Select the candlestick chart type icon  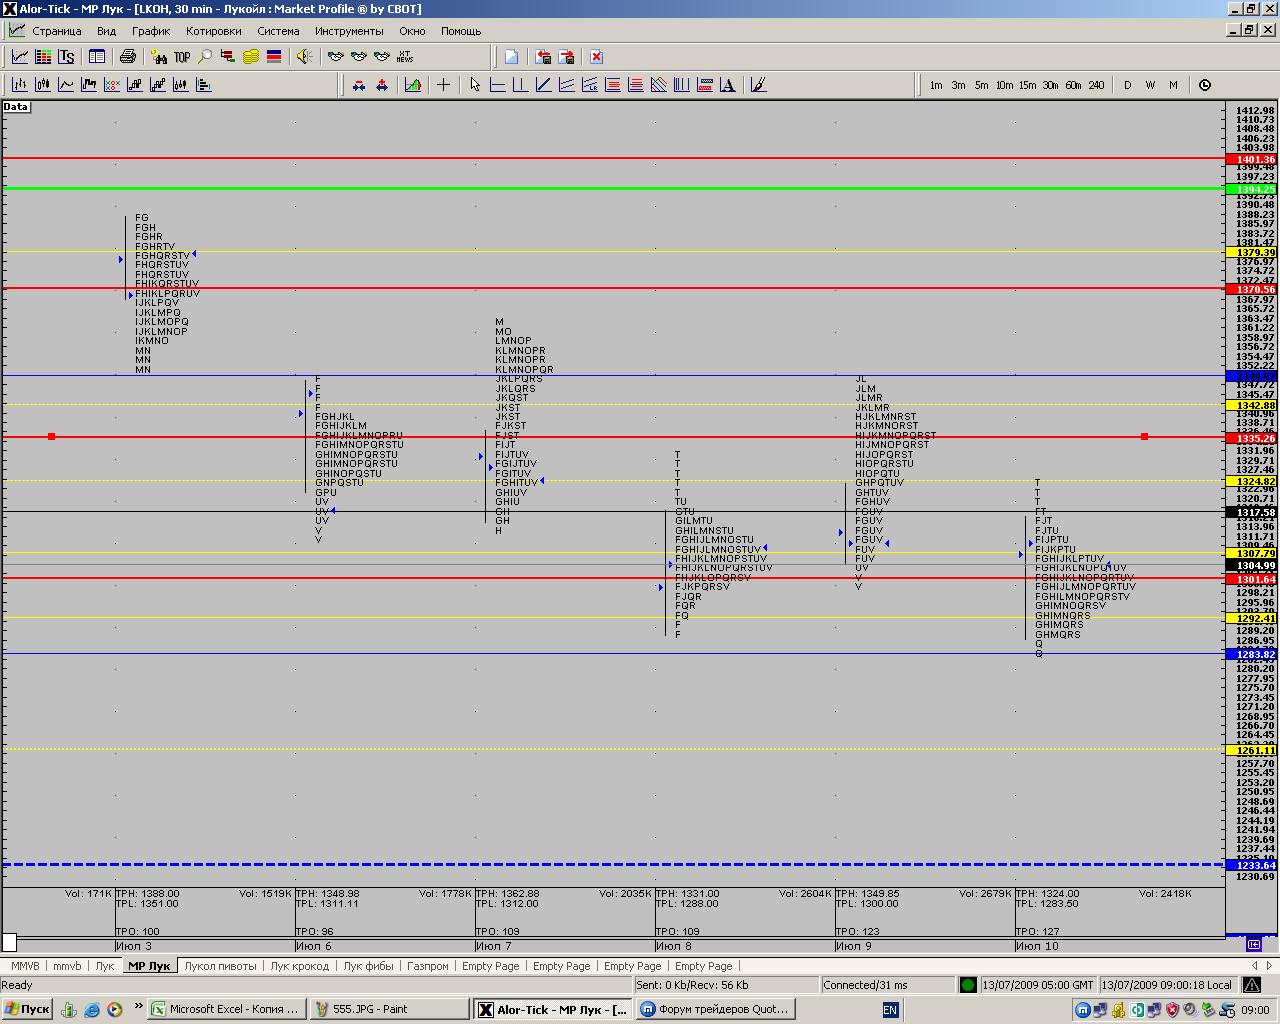point(43,85)
